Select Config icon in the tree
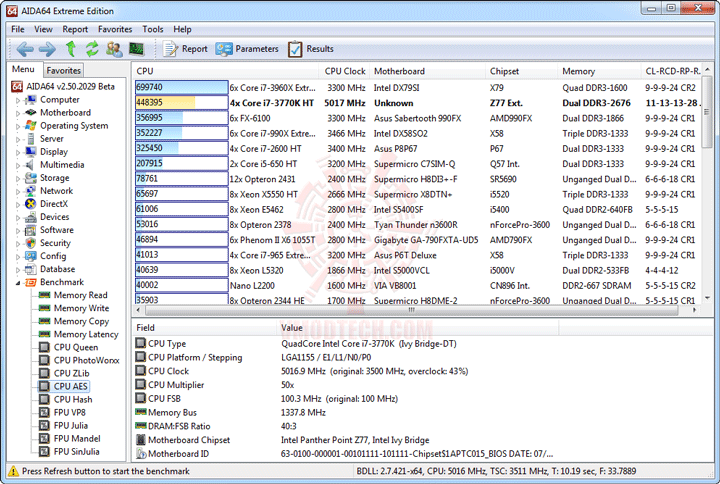The height and width of the screenshot is (484, 720). [x=31, y=256]
